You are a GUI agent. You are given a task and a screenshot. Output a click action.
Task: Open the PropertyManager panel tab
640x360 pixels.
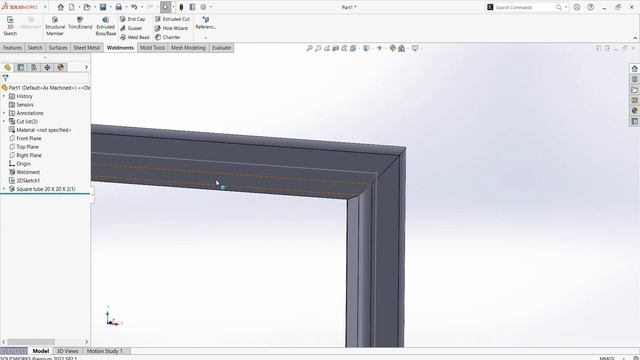pos(21,67)
